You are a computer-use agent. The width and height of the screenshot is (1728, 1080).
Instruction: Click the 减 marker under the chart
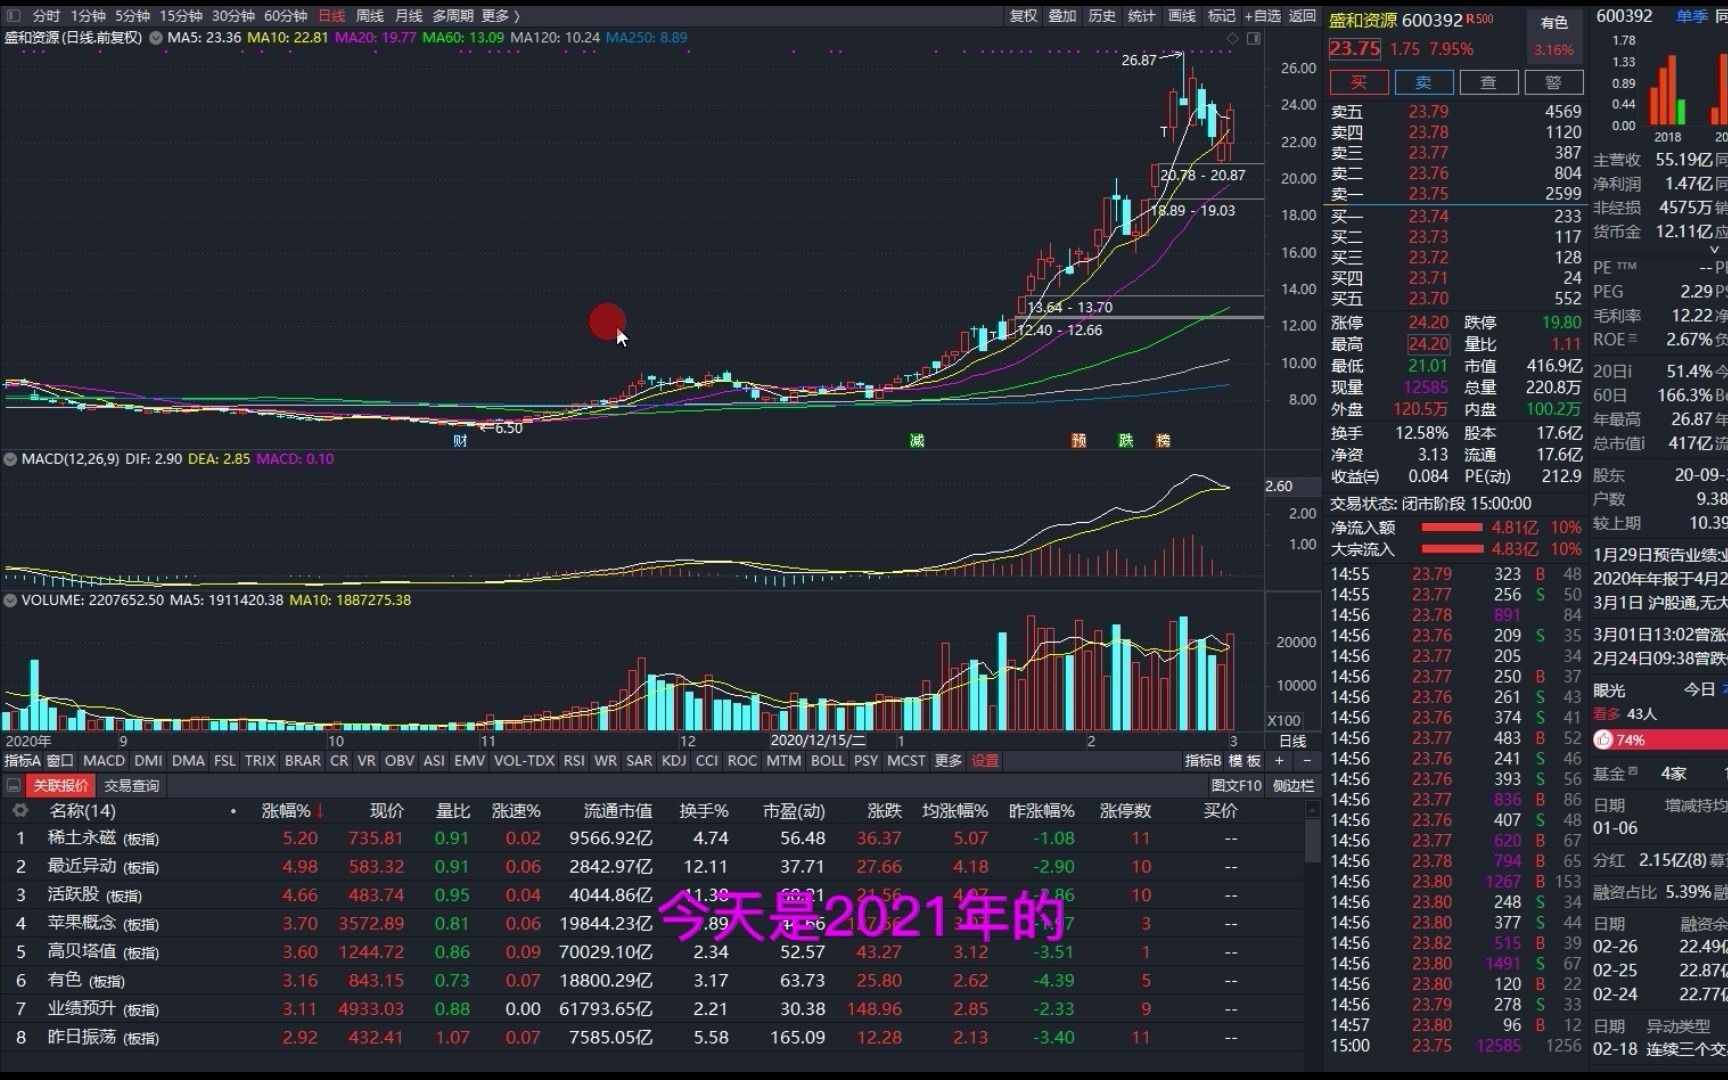[917, 441]
